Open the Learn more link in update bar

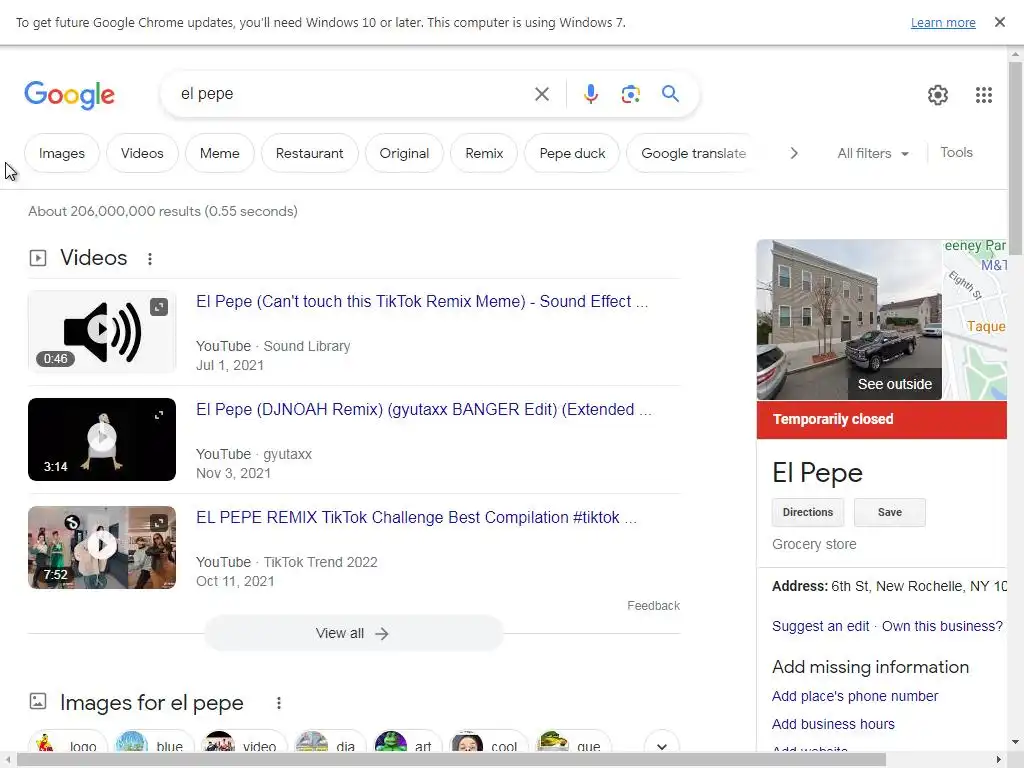click(942, 22)
